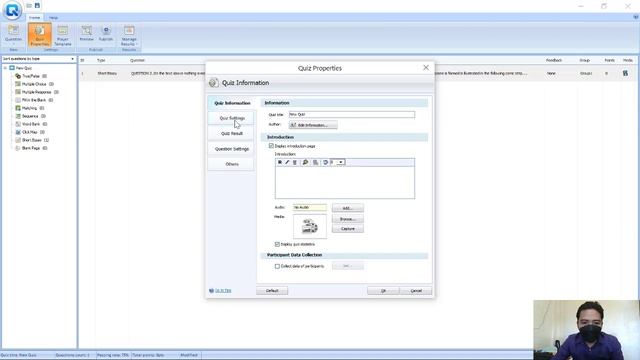The width and height of the screenshot is (640, 360).
Task: Open the Question Settings tab
Action: pyautogui.click(x=231, y=149)
